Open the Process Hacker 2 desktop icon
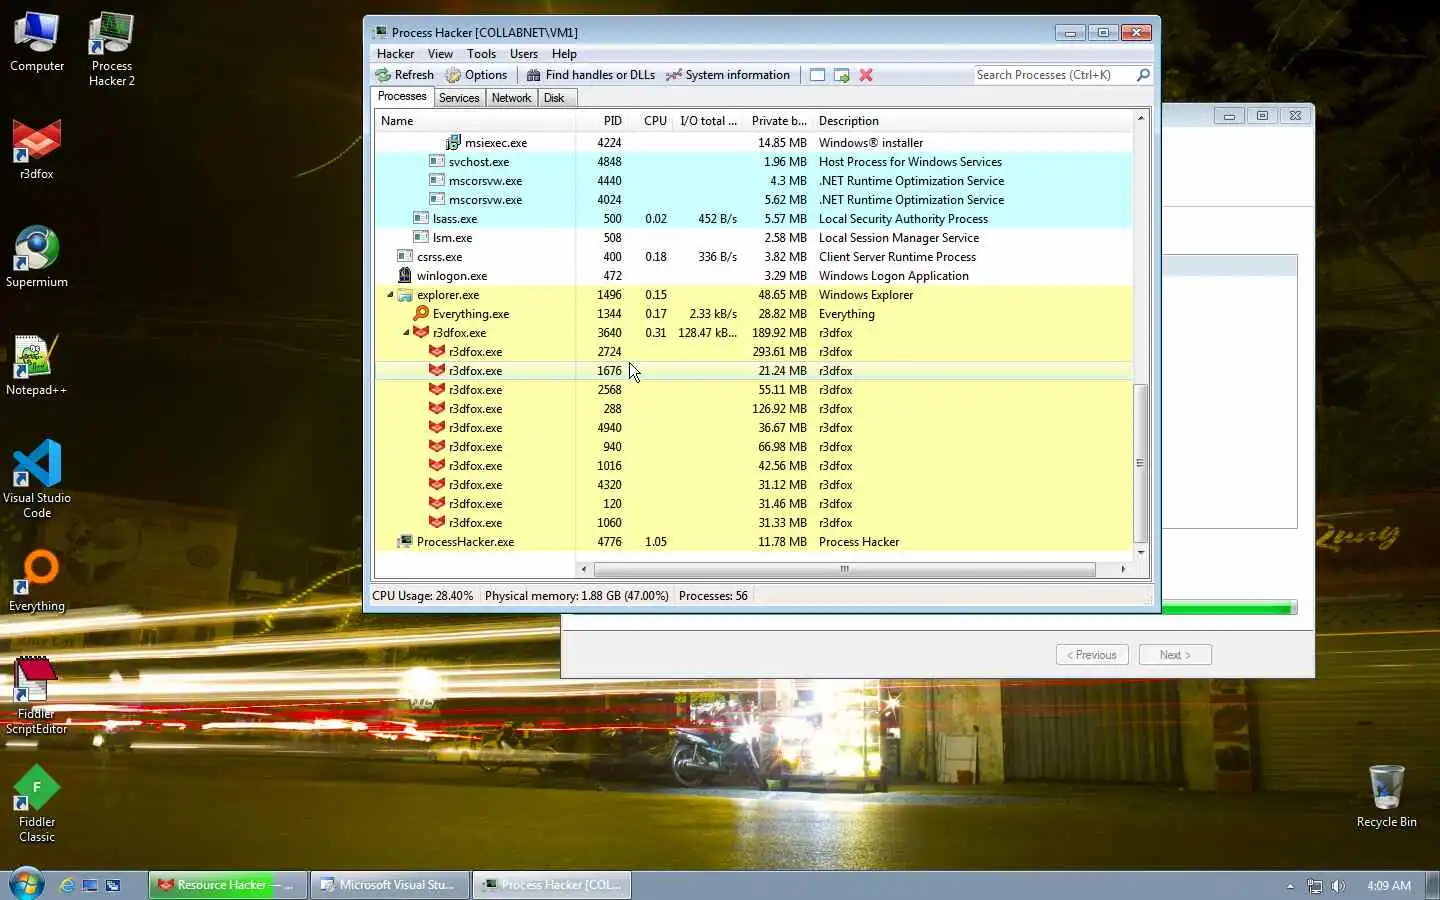The image size is (1440, 900). [x=111, y=50]
